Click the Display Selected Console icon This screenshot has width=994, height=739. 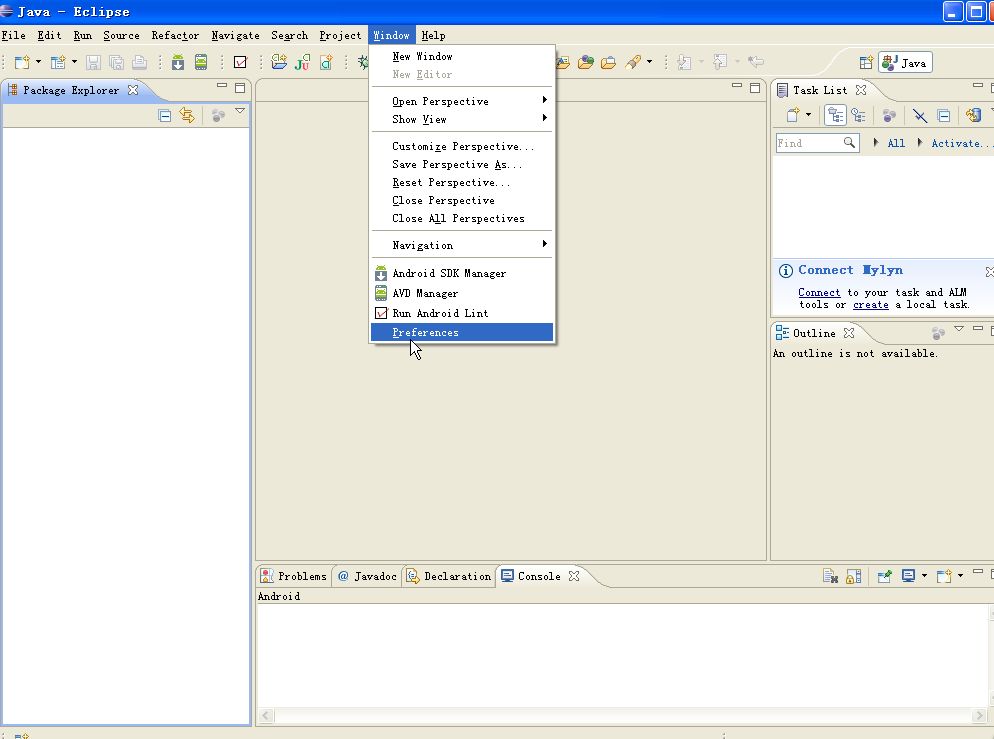908,576
